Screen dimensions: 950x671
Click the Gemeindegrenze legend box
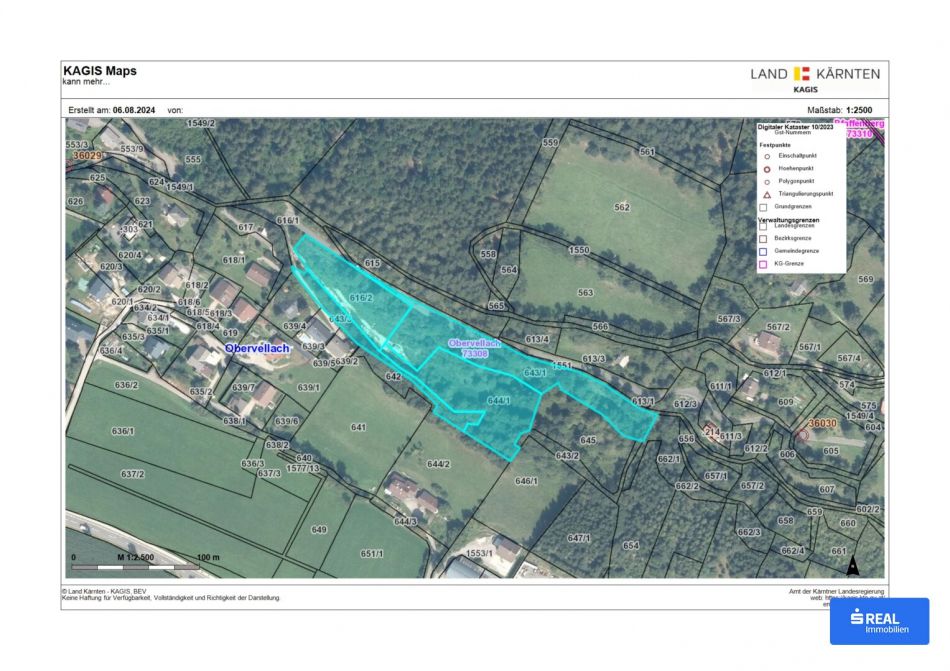click(x=764, y=251)
